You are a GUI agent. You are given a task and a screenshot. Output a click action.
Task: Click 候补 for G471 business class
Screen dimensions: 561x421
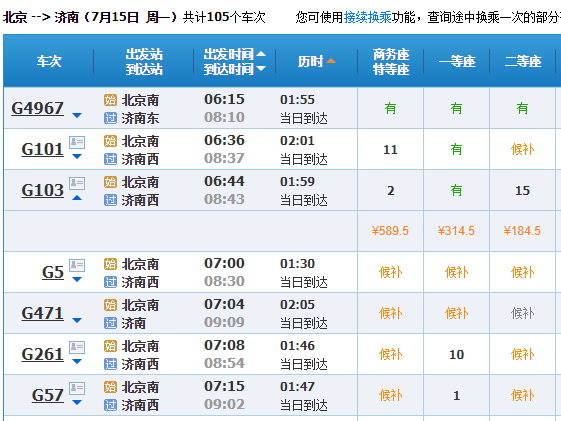coord(391,313)
